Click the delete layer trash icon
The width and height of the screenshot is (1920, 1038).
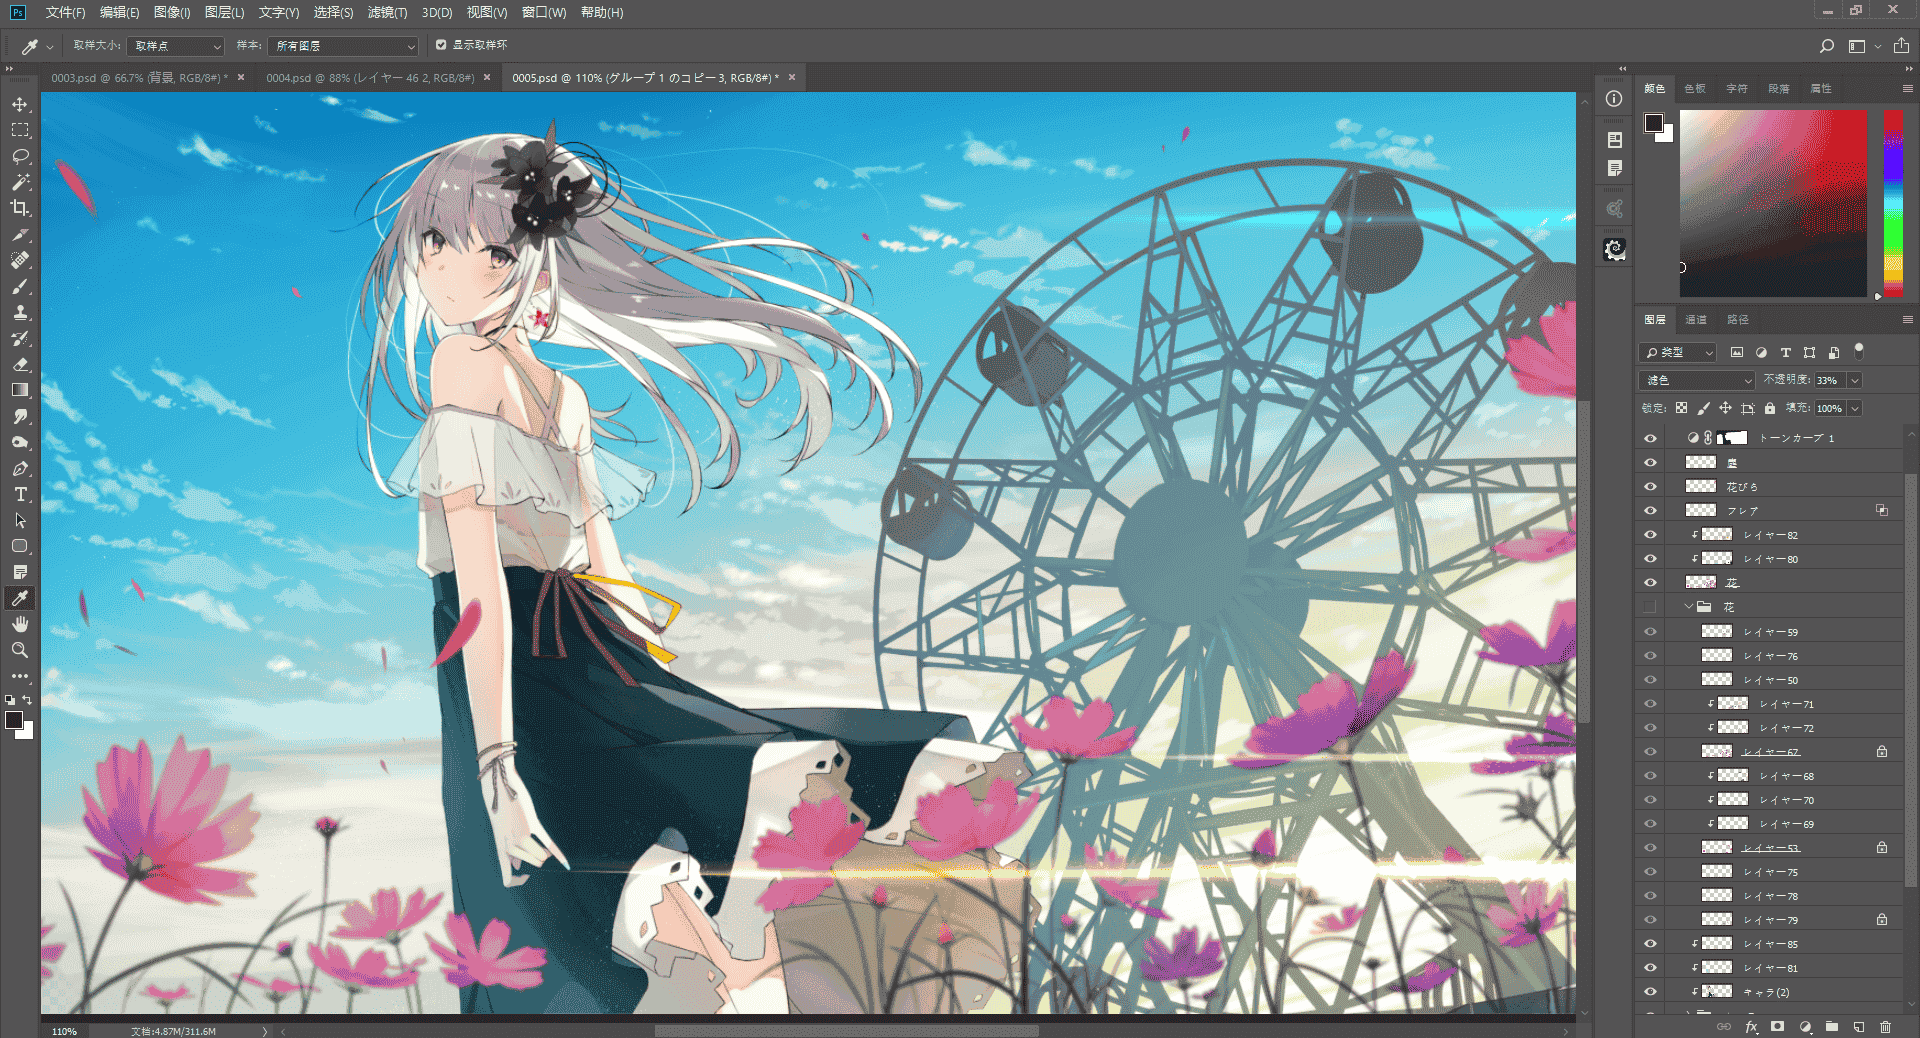click(x=1885, y=1027)
